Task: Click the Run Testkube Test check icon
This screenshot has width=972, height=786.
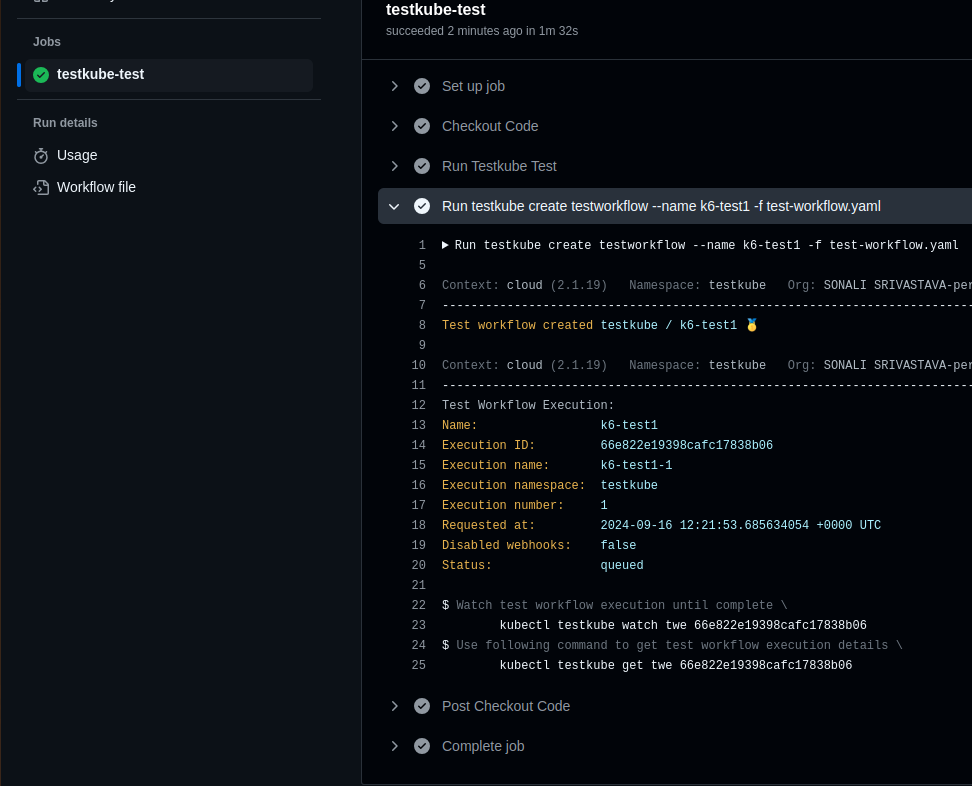Action: (422, 166)
